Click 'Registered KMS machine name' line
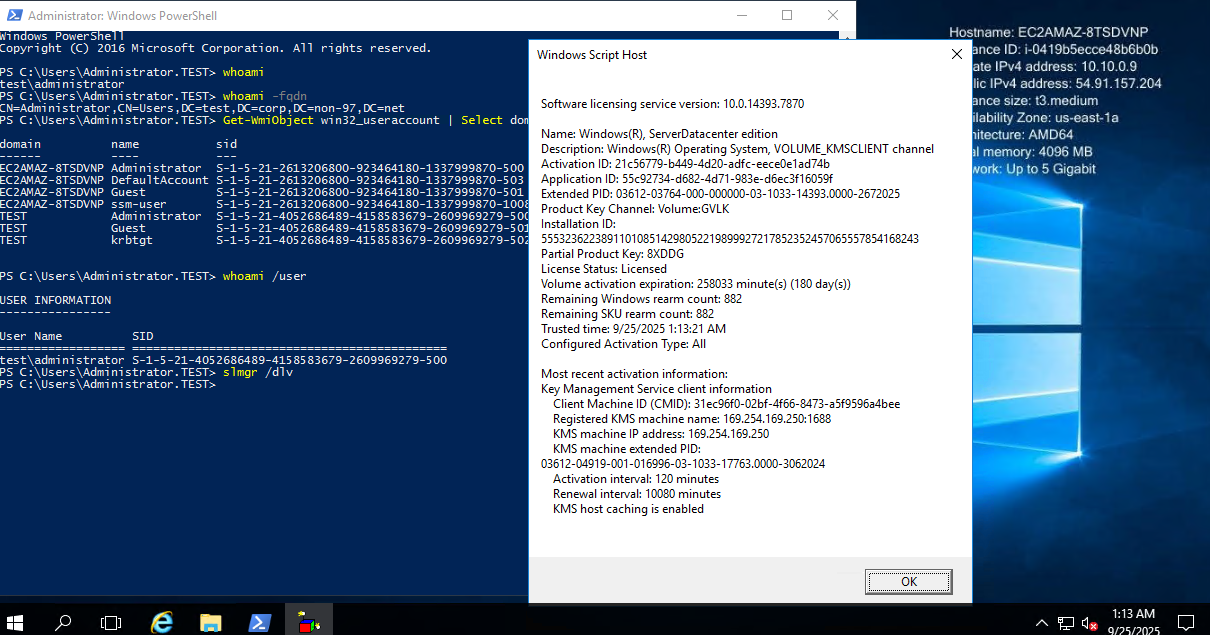This screenshot has width=1210, height=635. pos(692,419)
